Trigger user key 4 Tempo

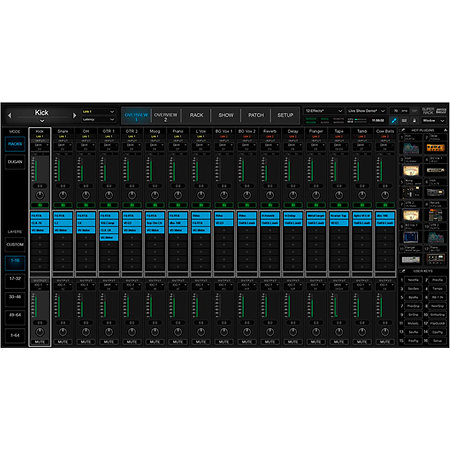tap(437, 289)
